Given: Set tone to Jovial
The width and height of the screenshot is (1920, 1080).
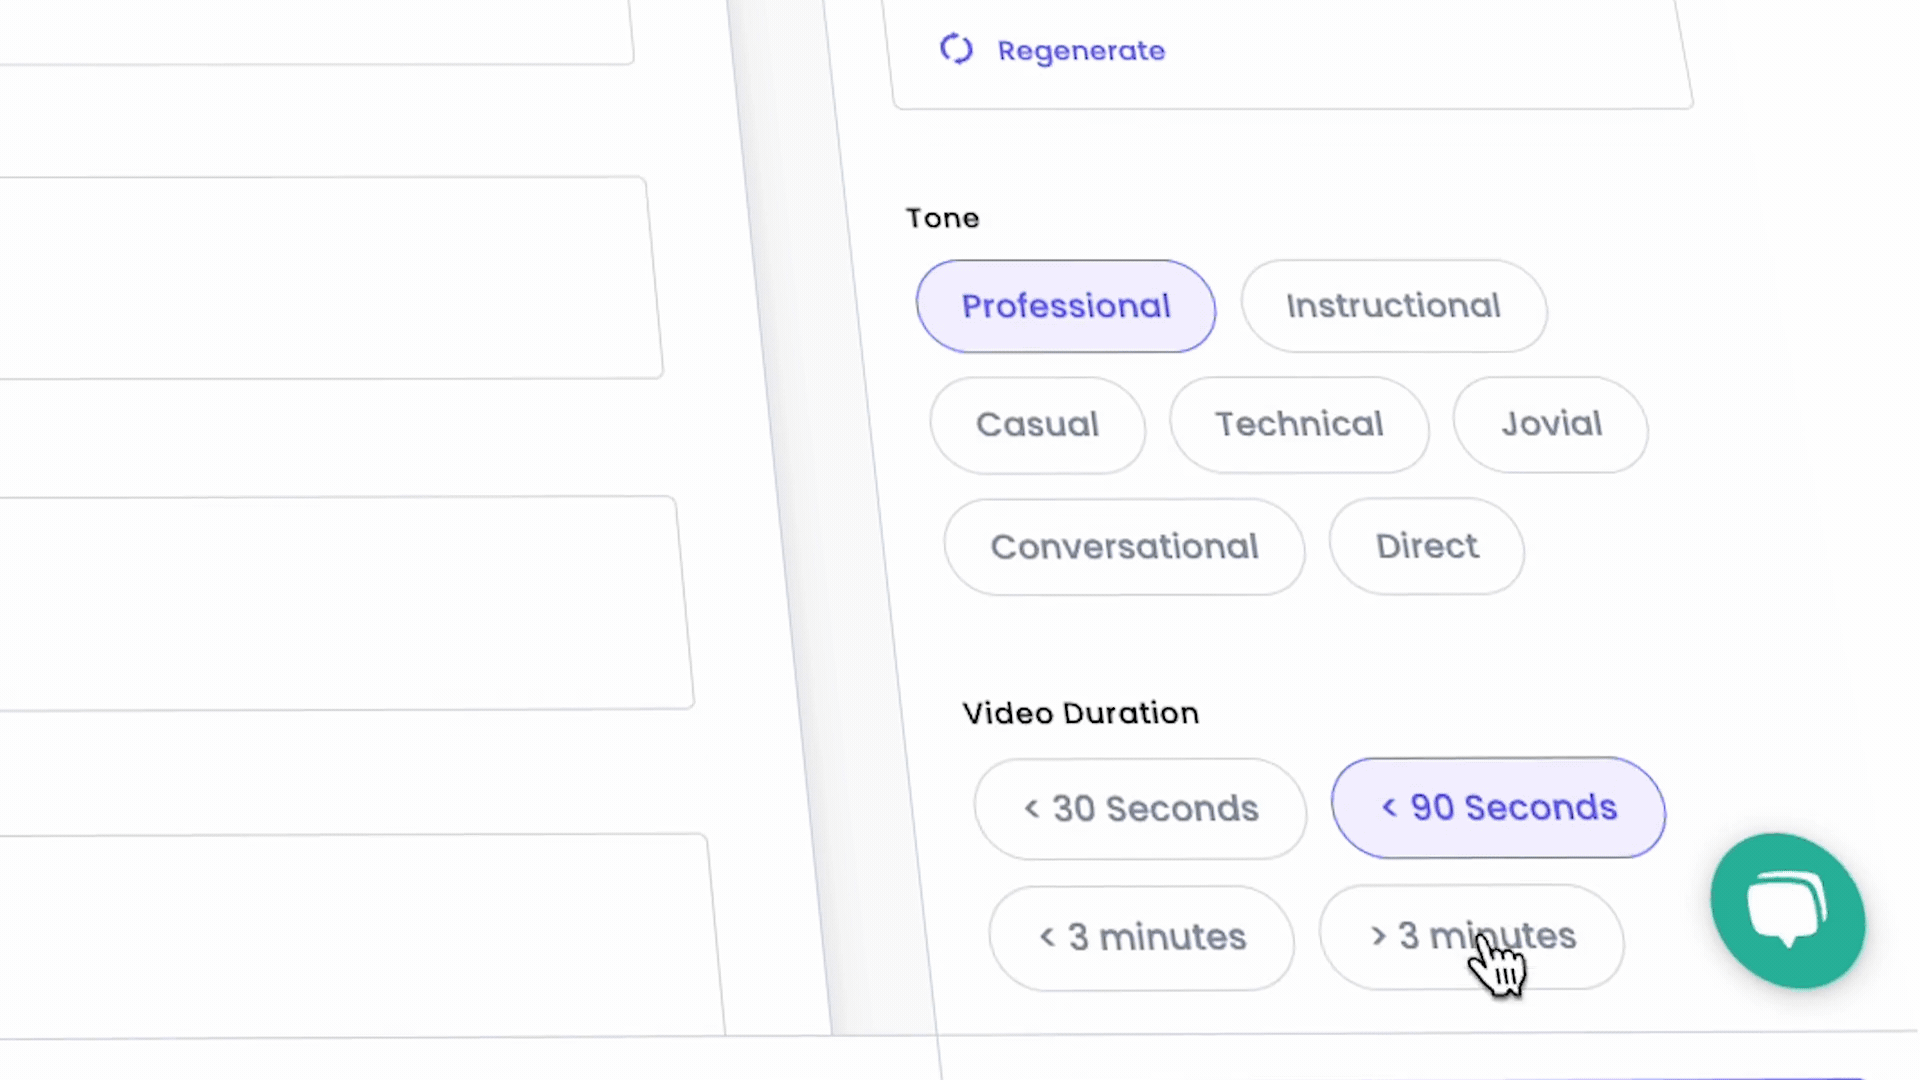Looking at the screenshot, I should click(x=1550, y=424).
